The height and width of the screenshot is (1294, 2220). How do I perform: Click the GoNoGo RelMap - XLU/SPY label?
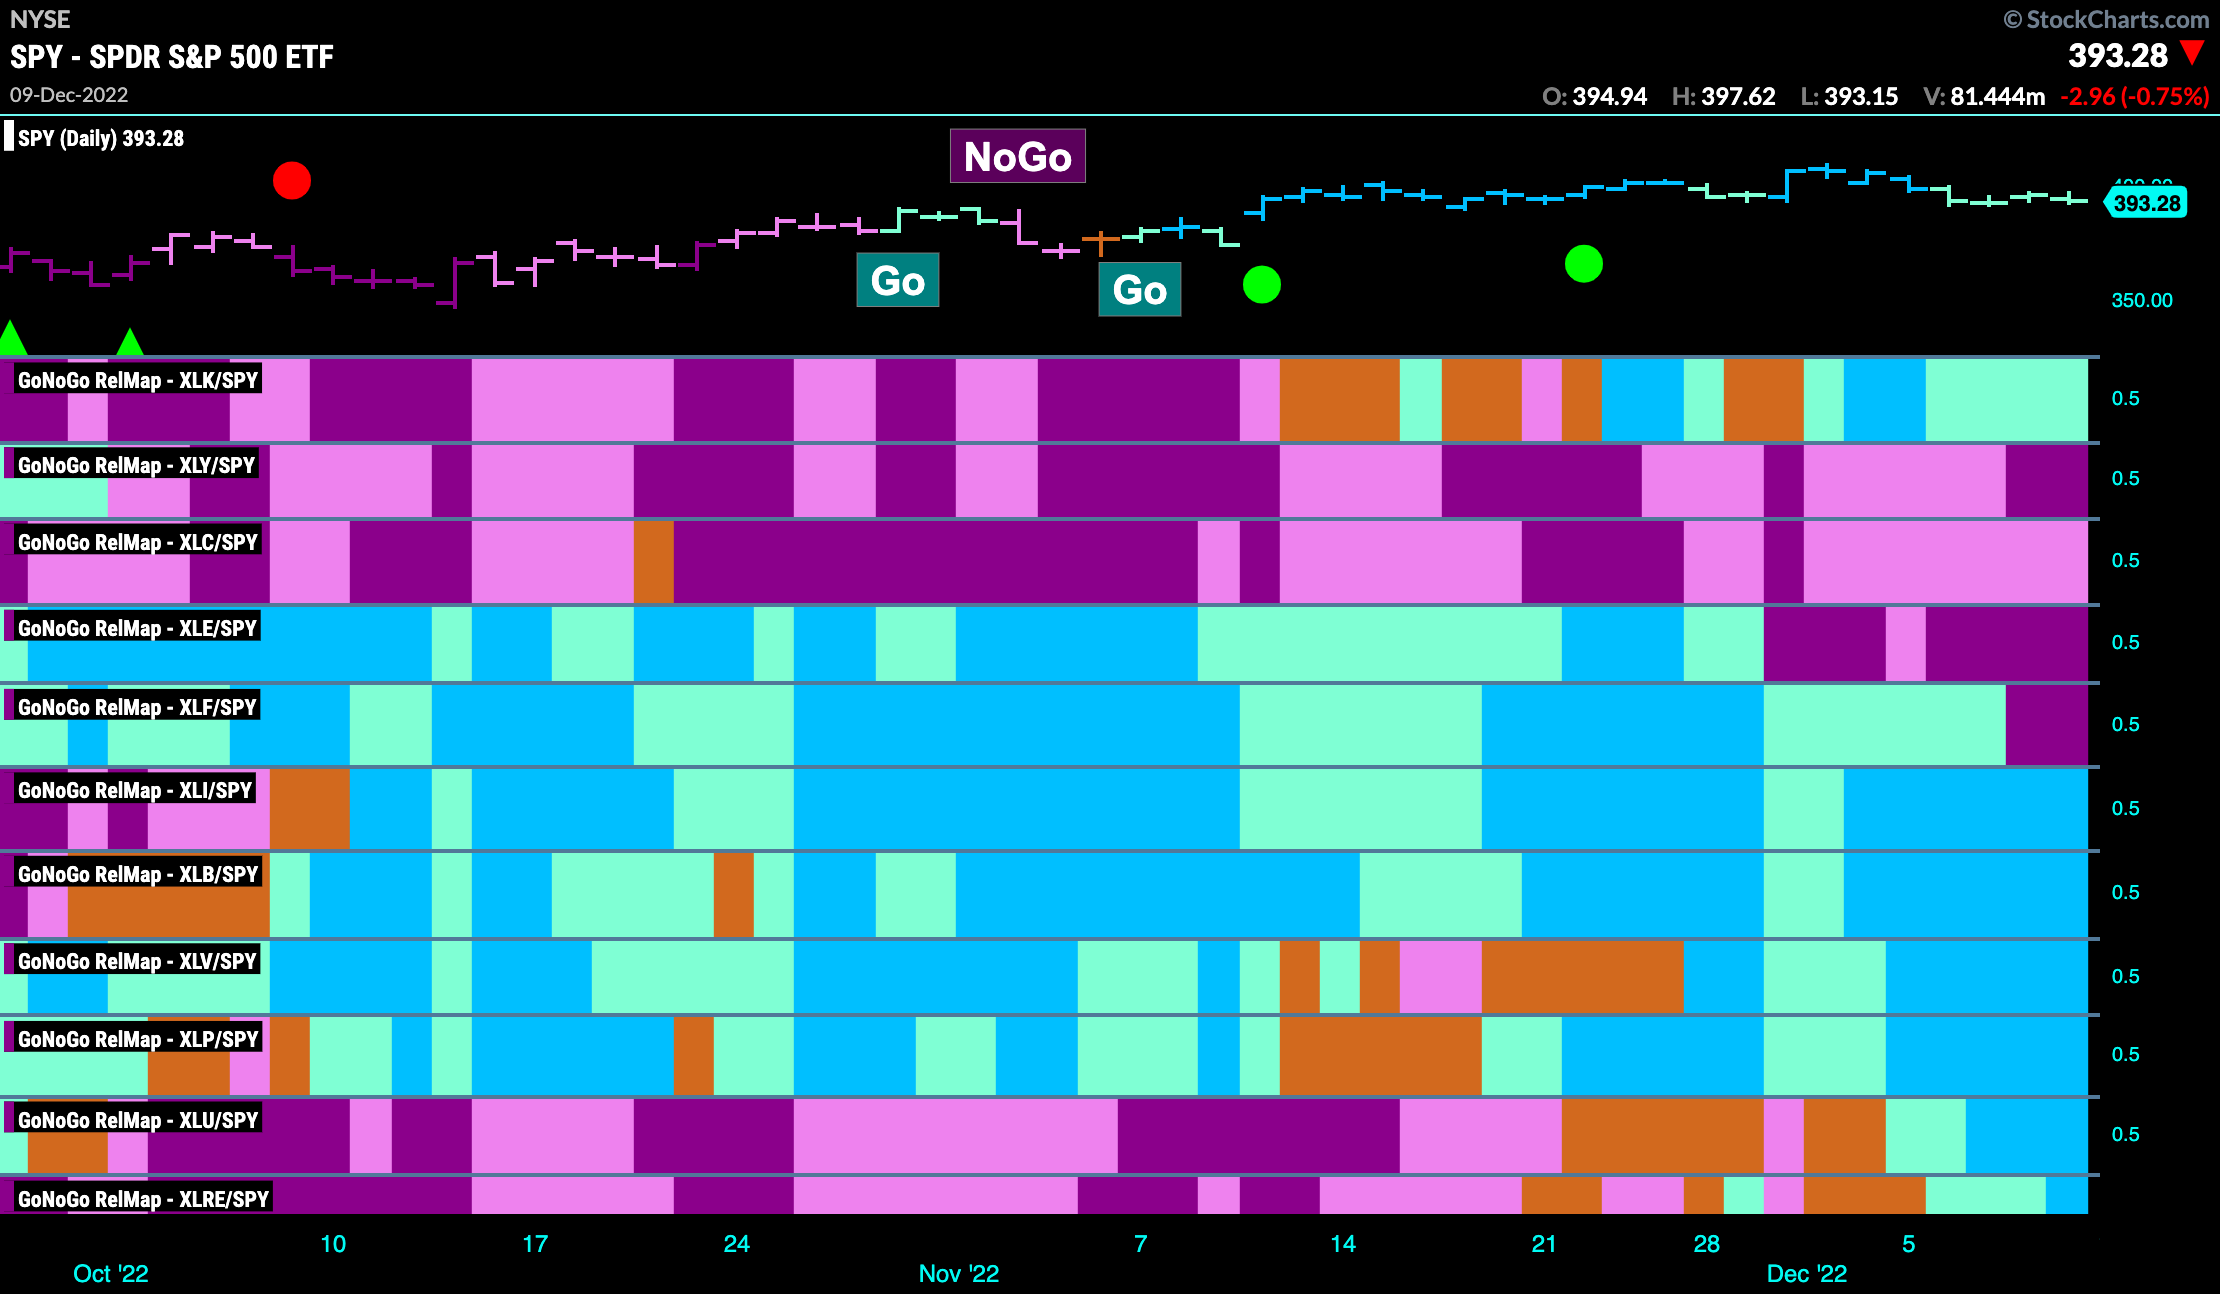tap(138, 1120)
